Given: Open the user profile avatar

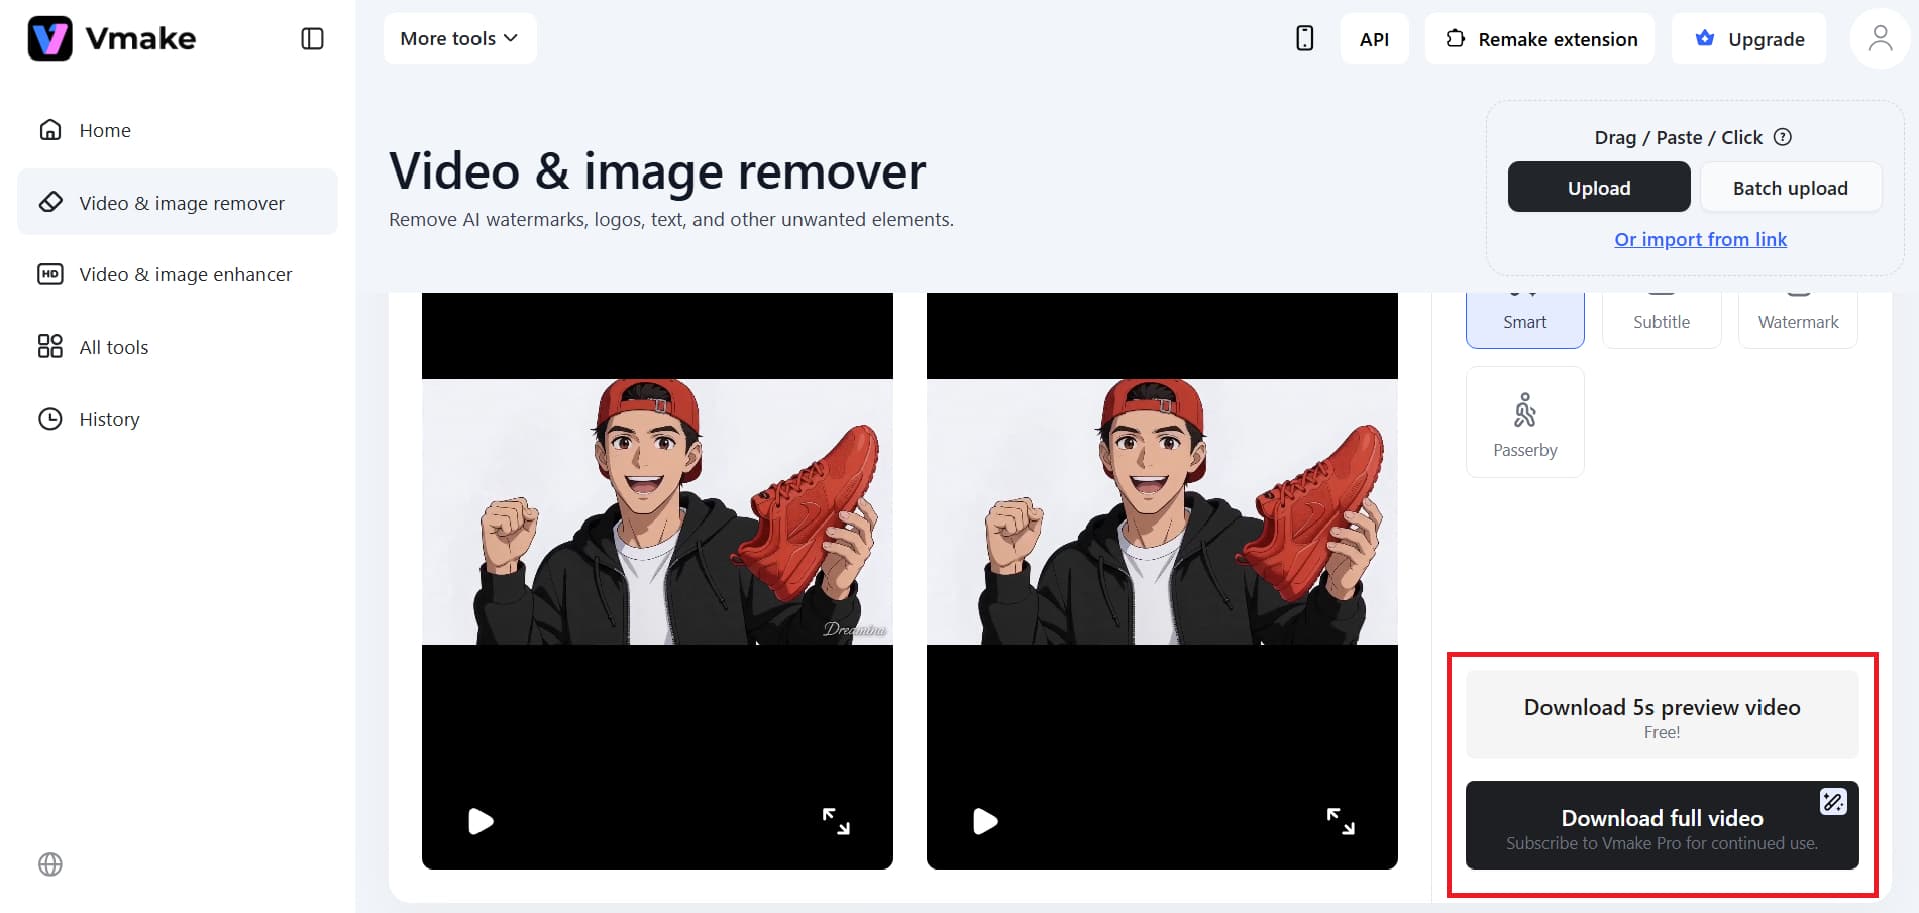Looking at the screenshot, I should click(1880, 39).
